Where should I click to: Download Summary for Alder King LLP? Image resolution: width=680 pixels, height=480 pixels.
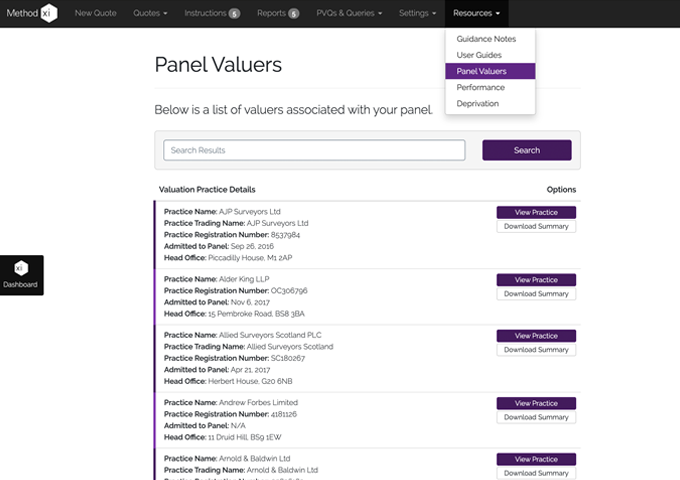coord(536,294)
